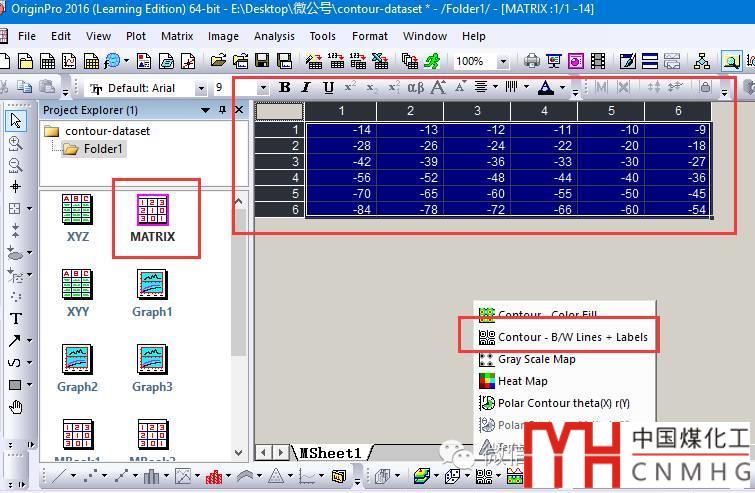Toggle Bold text formatting
Viewport: 755px width, 493px height.
click(284, 88)
